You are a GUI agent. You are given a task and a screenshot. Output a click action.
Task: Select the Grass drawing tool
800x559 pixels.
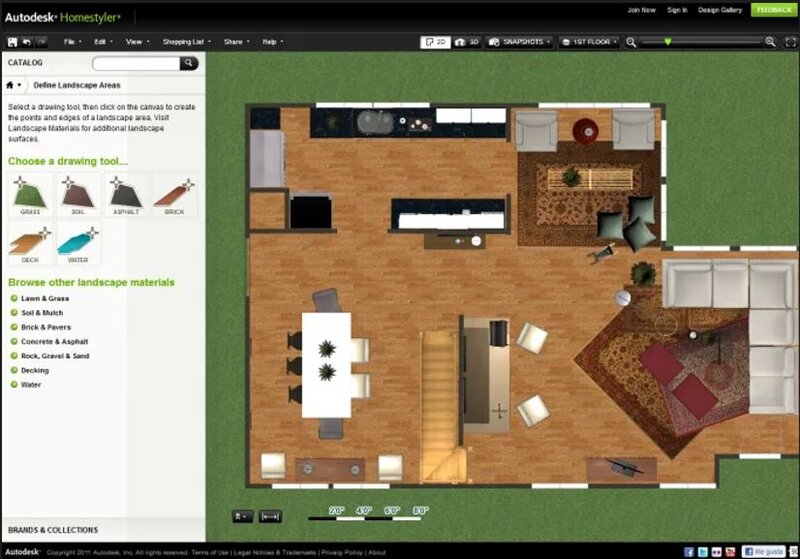[x=30, y=194]
